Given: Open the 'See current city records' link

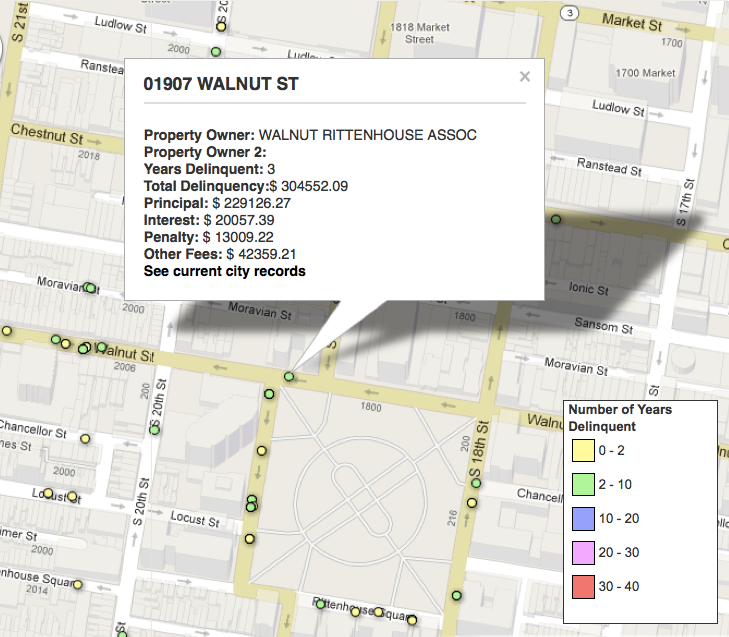Looking at the screenshot, I should pos(224,271).
